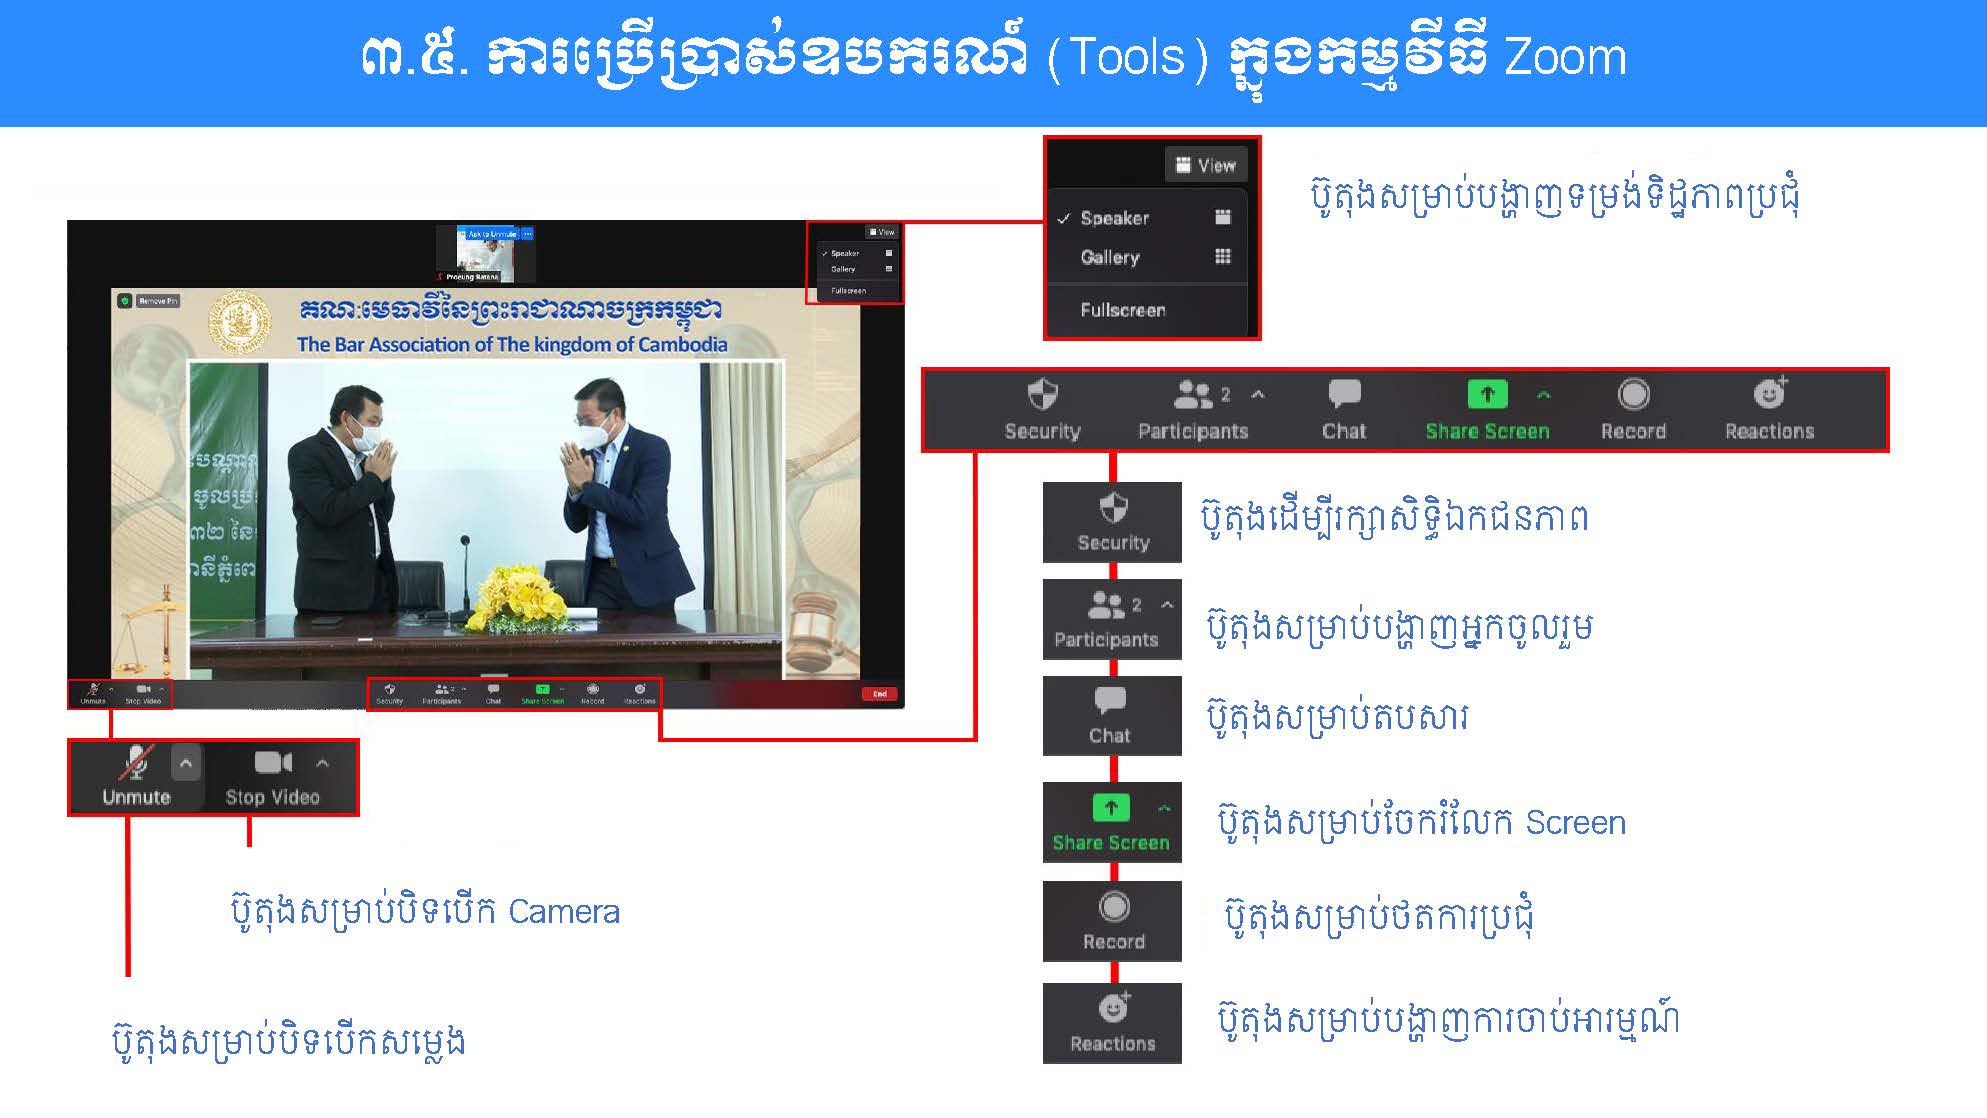1987x1118 pixels.
Task: Open the View button in the enlarged view menu
Action: 1206,165
